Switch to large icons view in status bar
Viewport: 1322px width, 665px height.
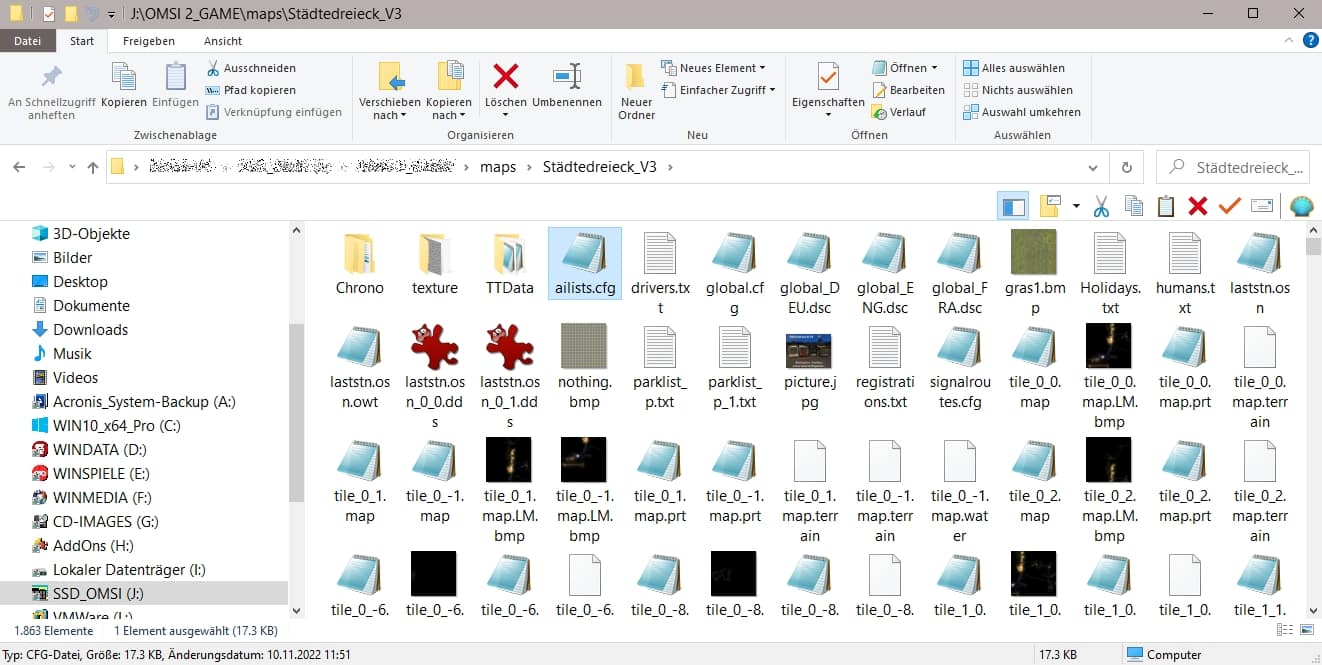tap(1306, 630)
